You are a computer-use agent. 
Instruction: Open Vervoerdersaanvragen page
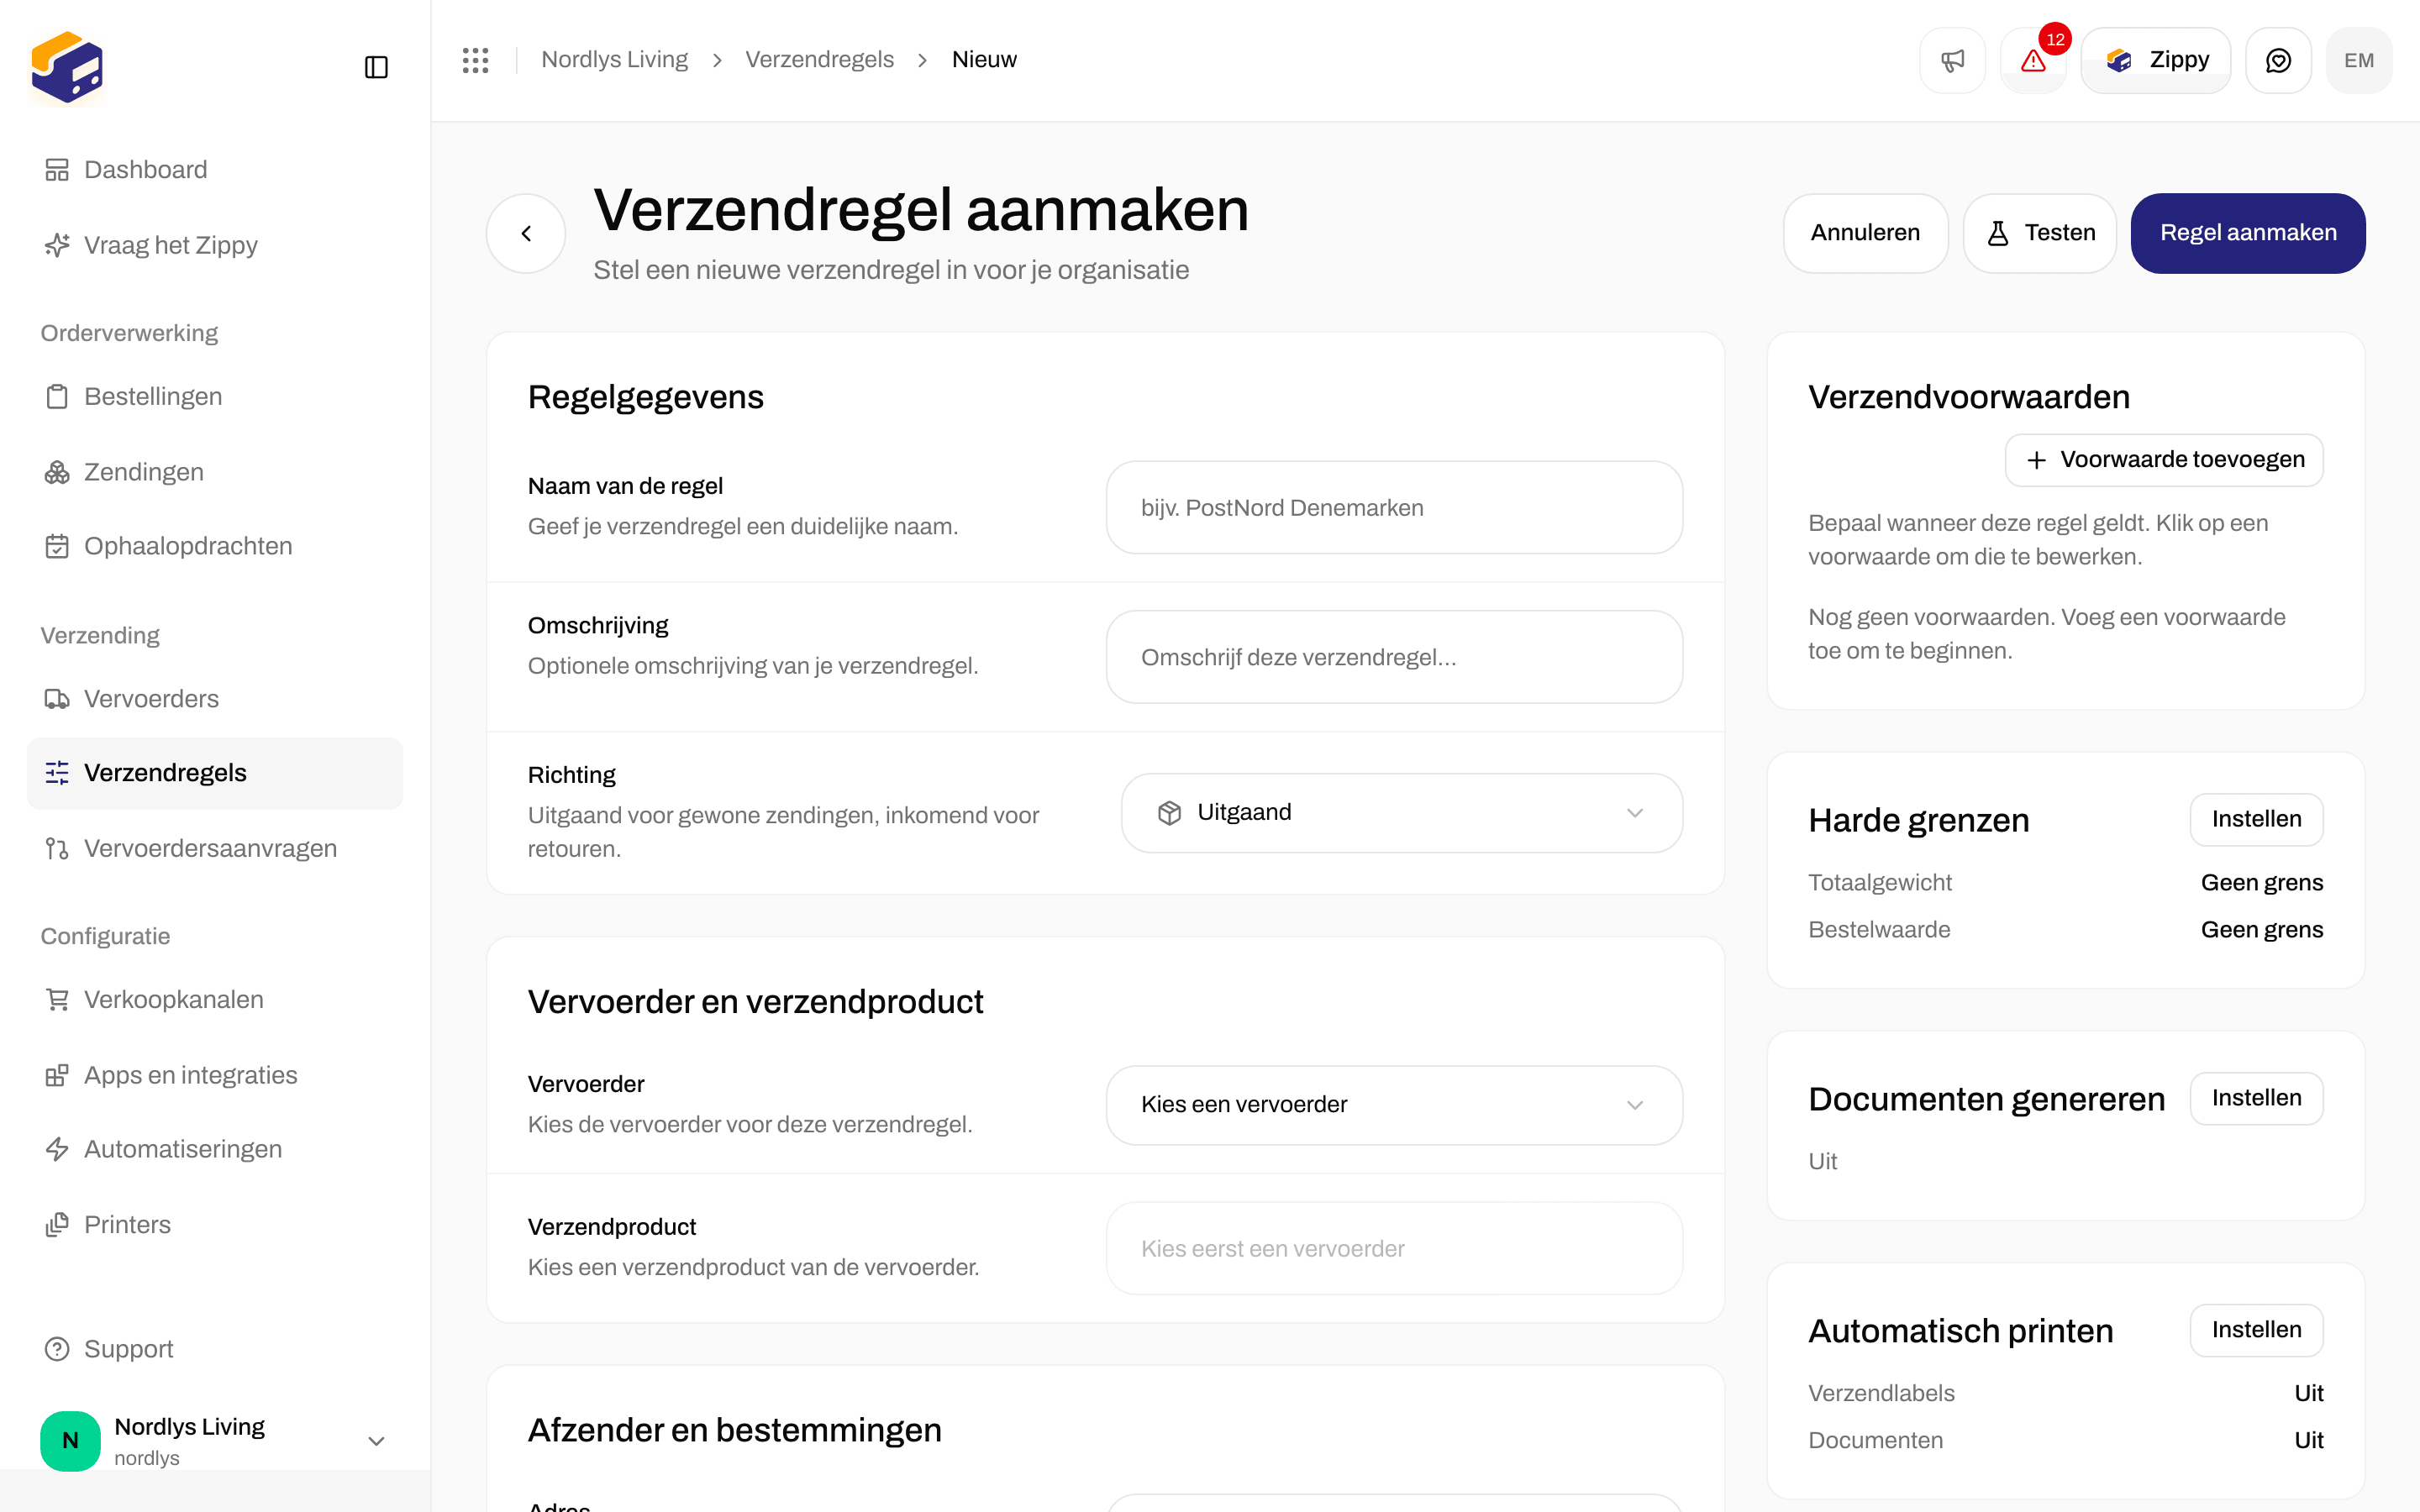[x=215, y=848]
